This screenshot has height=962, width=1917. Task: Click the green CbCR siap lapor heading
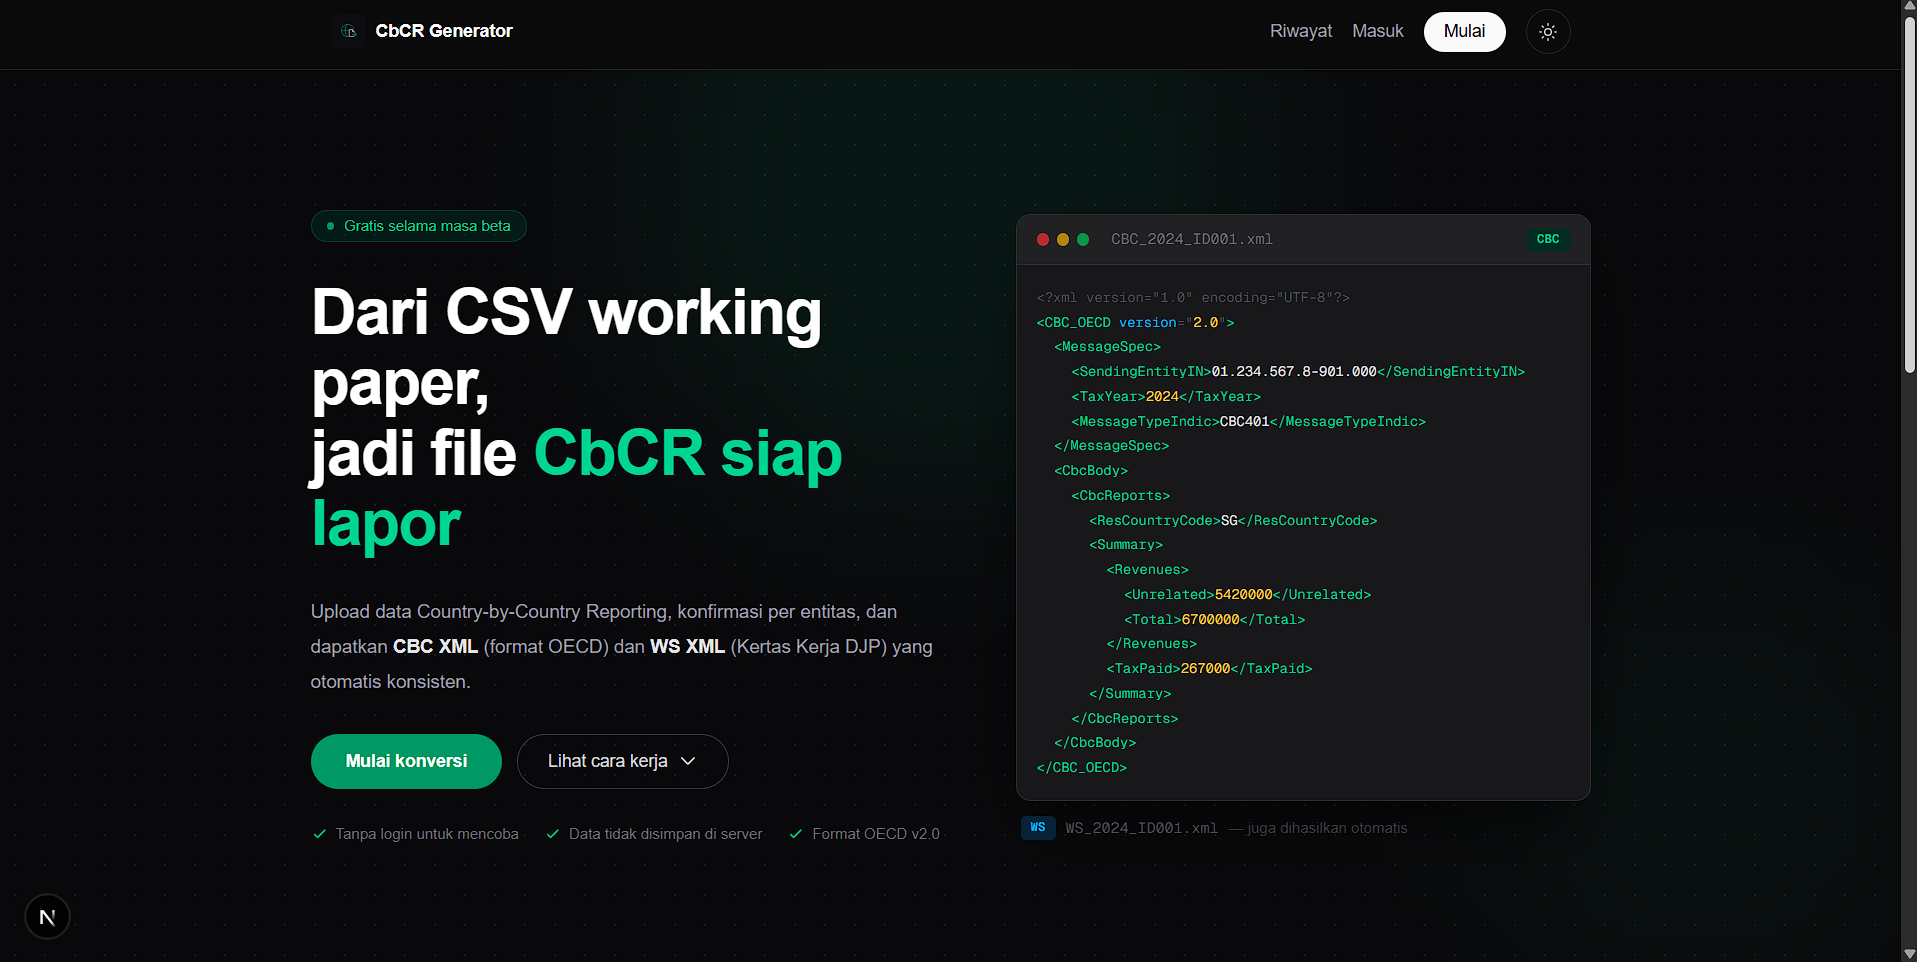pyautogui.click(x=577, y=488)
